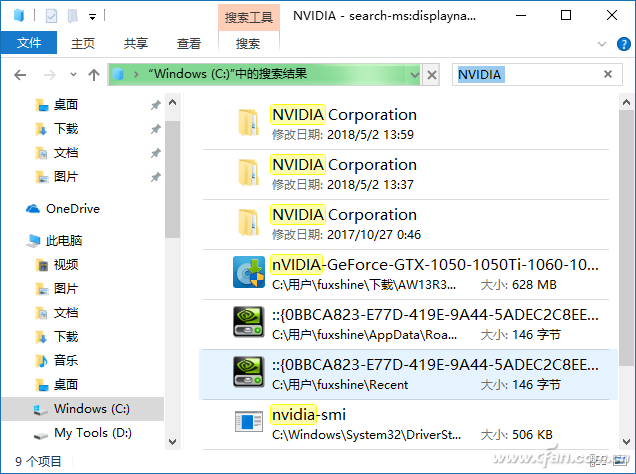
Task: Expand the address bar history dropdown
Action: tap(414, 75)
